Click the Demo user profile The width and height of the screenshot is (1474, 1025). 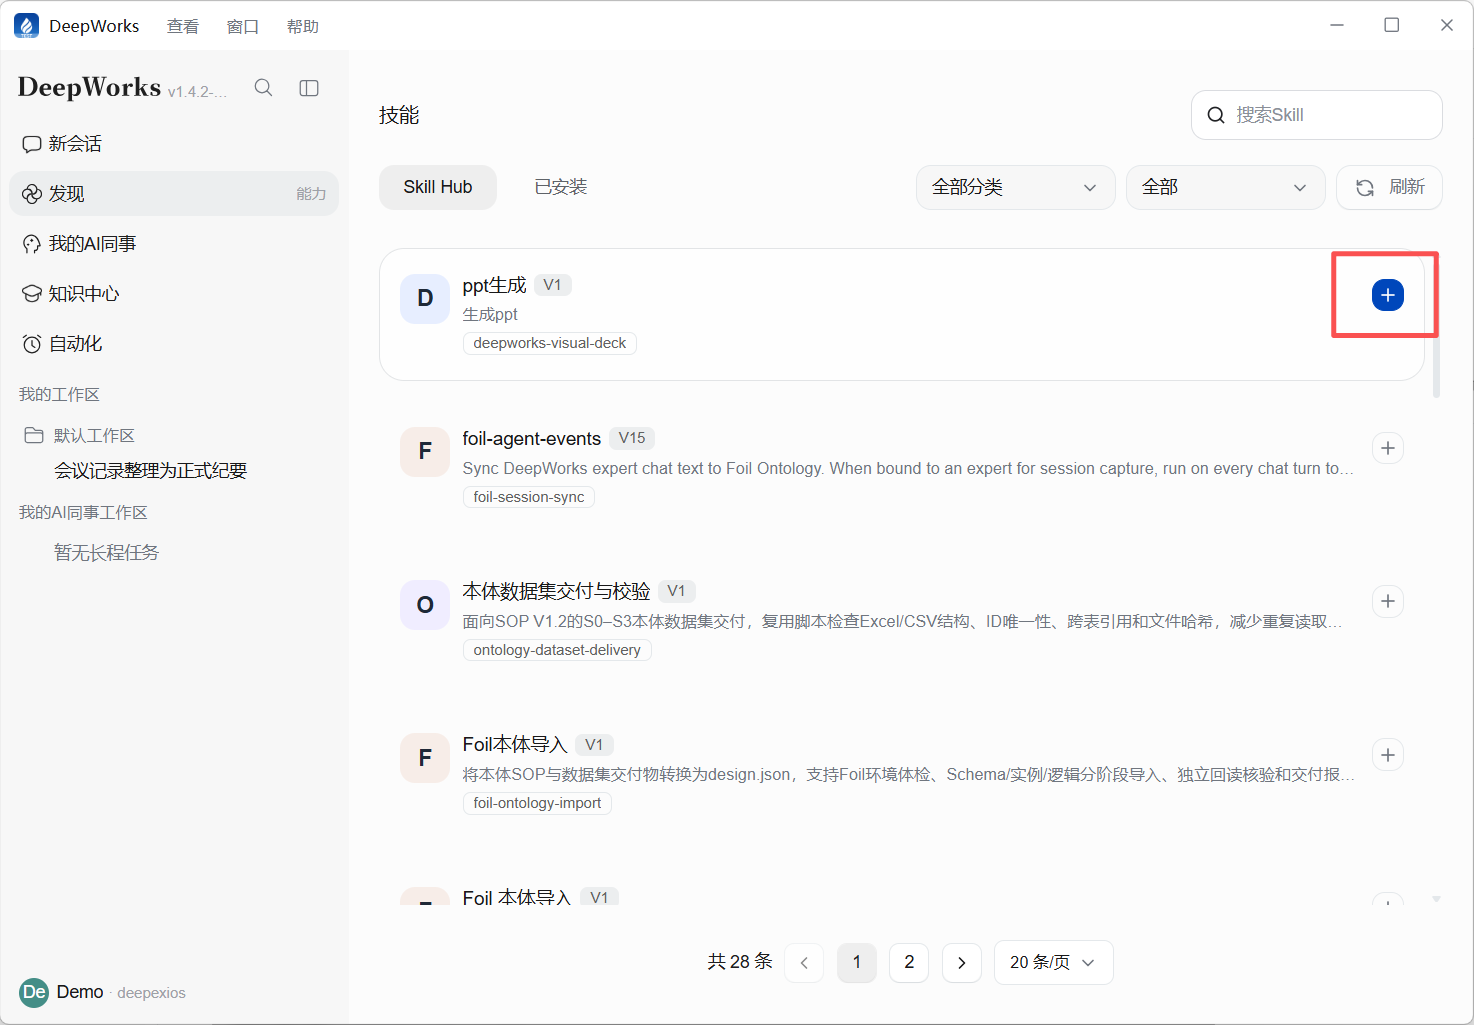click(102, 992)
